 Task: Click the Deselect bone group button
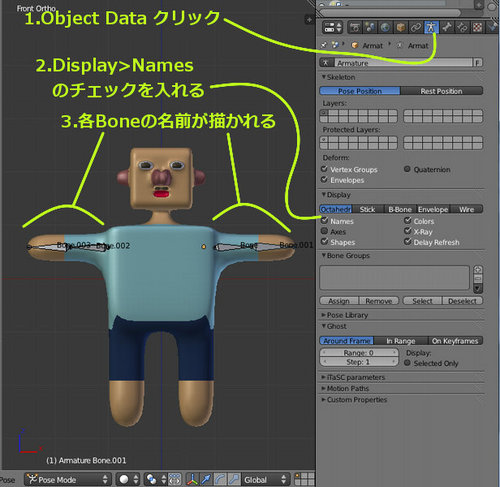coord(462,301)
